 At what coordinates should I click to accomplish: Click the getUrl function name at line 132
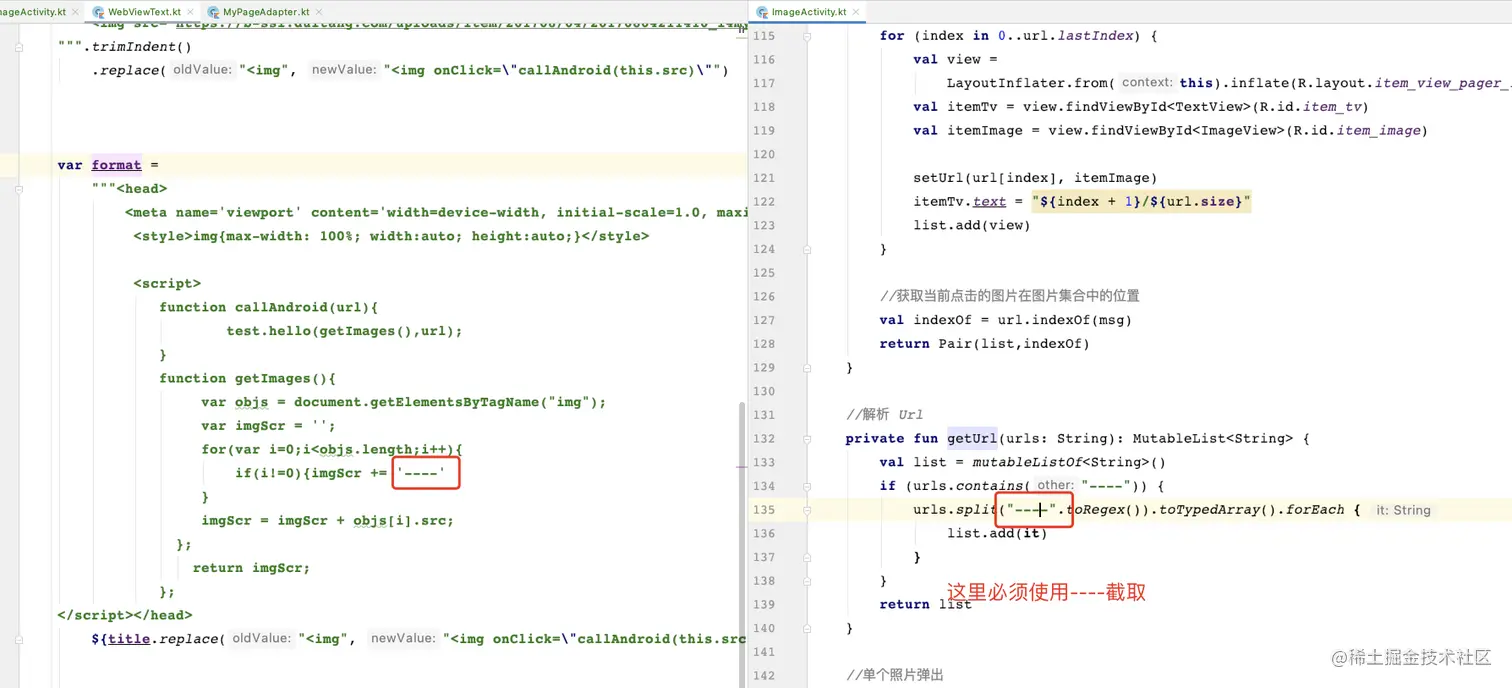972,438
